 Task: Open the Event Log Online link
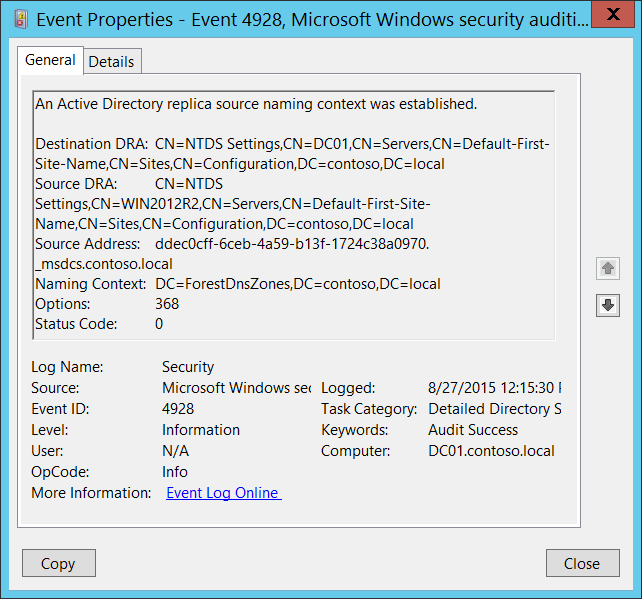(224, 493)
